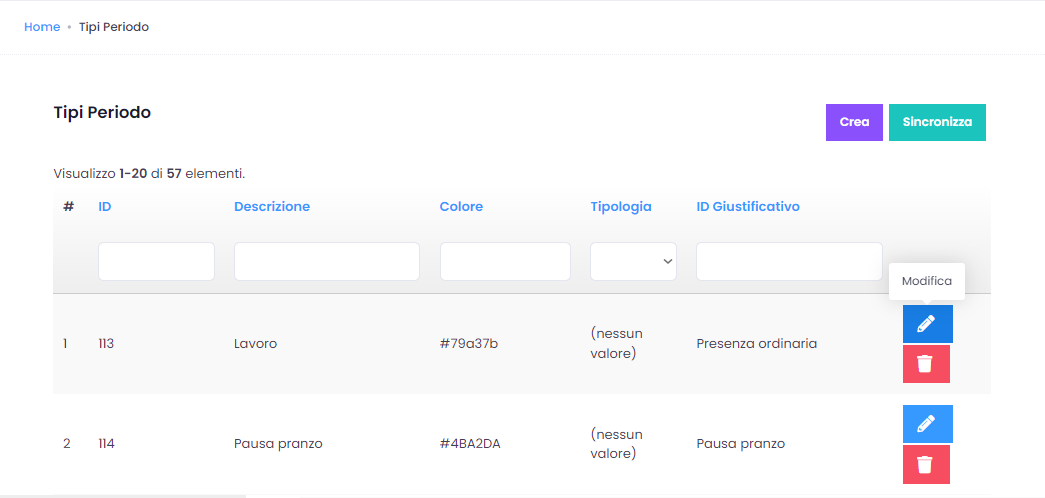1045x498 pixels.
Task: Focus the Colore filter input field
Action: [x=505, y=261]
